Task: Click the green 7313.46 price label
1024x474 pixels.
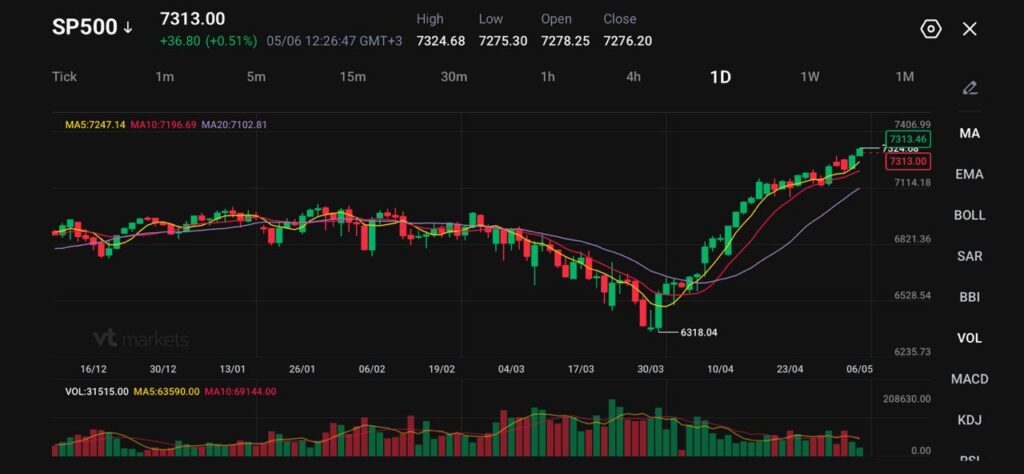Action: (x=908, y=139)
